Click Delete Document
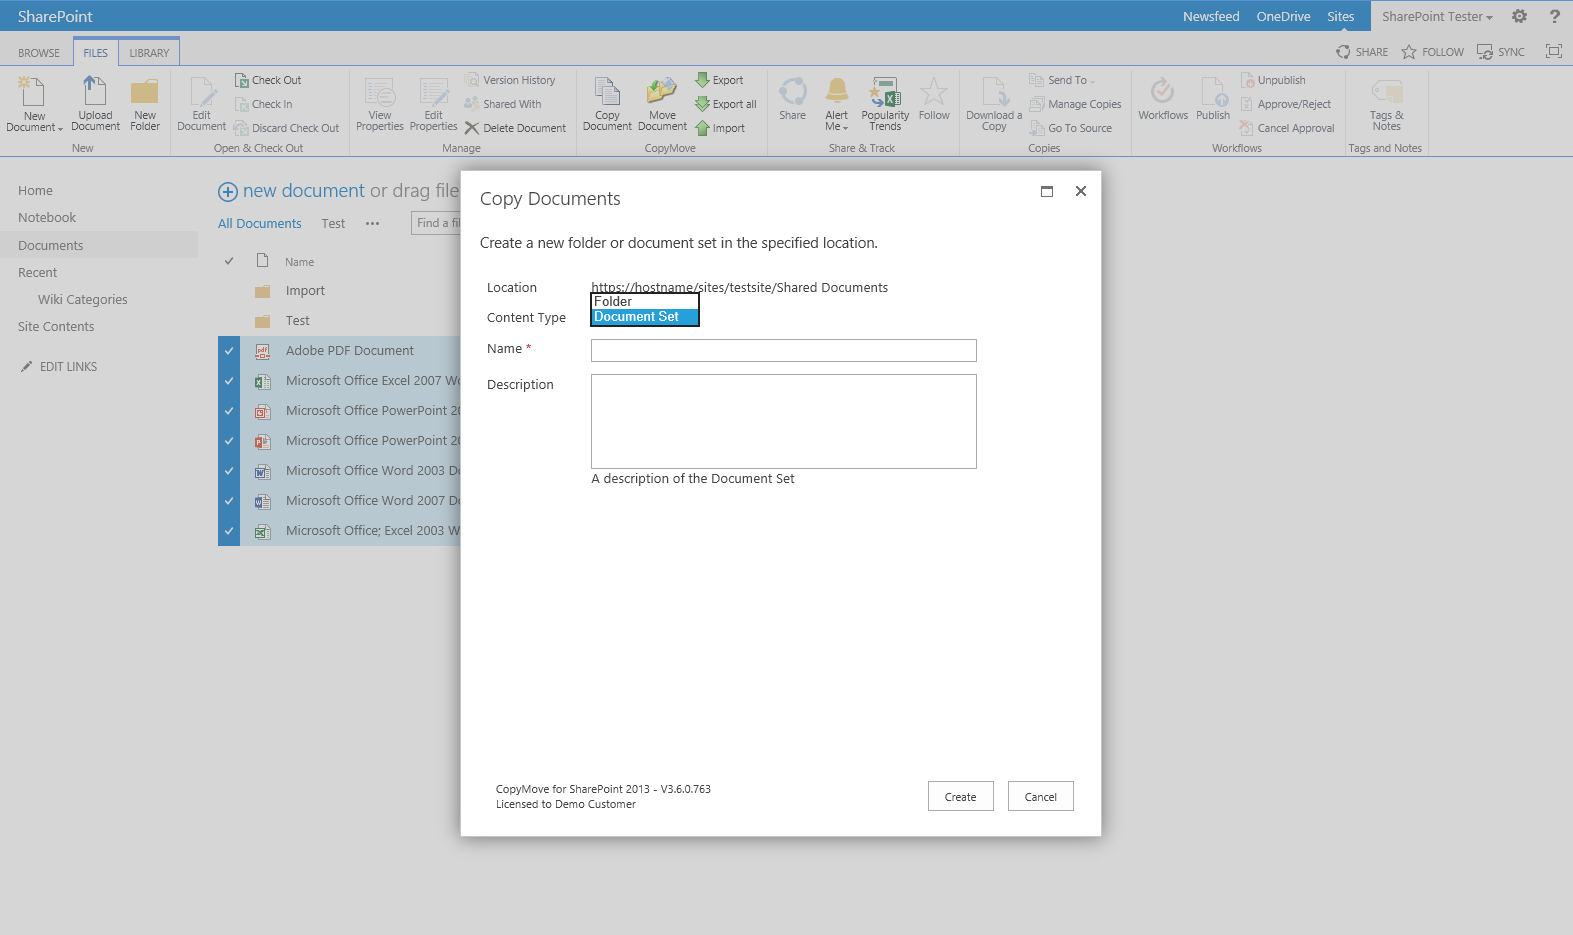This screenshot has height=935, width=1573. point(516,128)
